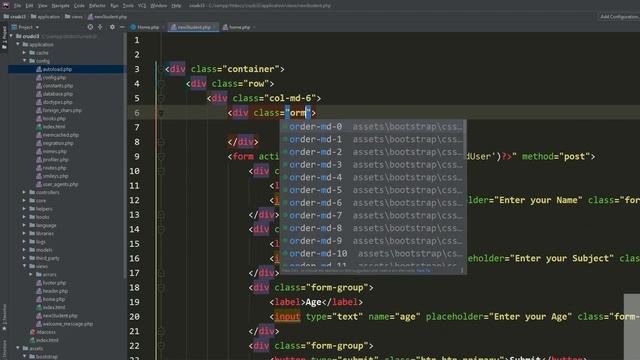
Task: Collapse the views folder
Action: pos(24,266)
